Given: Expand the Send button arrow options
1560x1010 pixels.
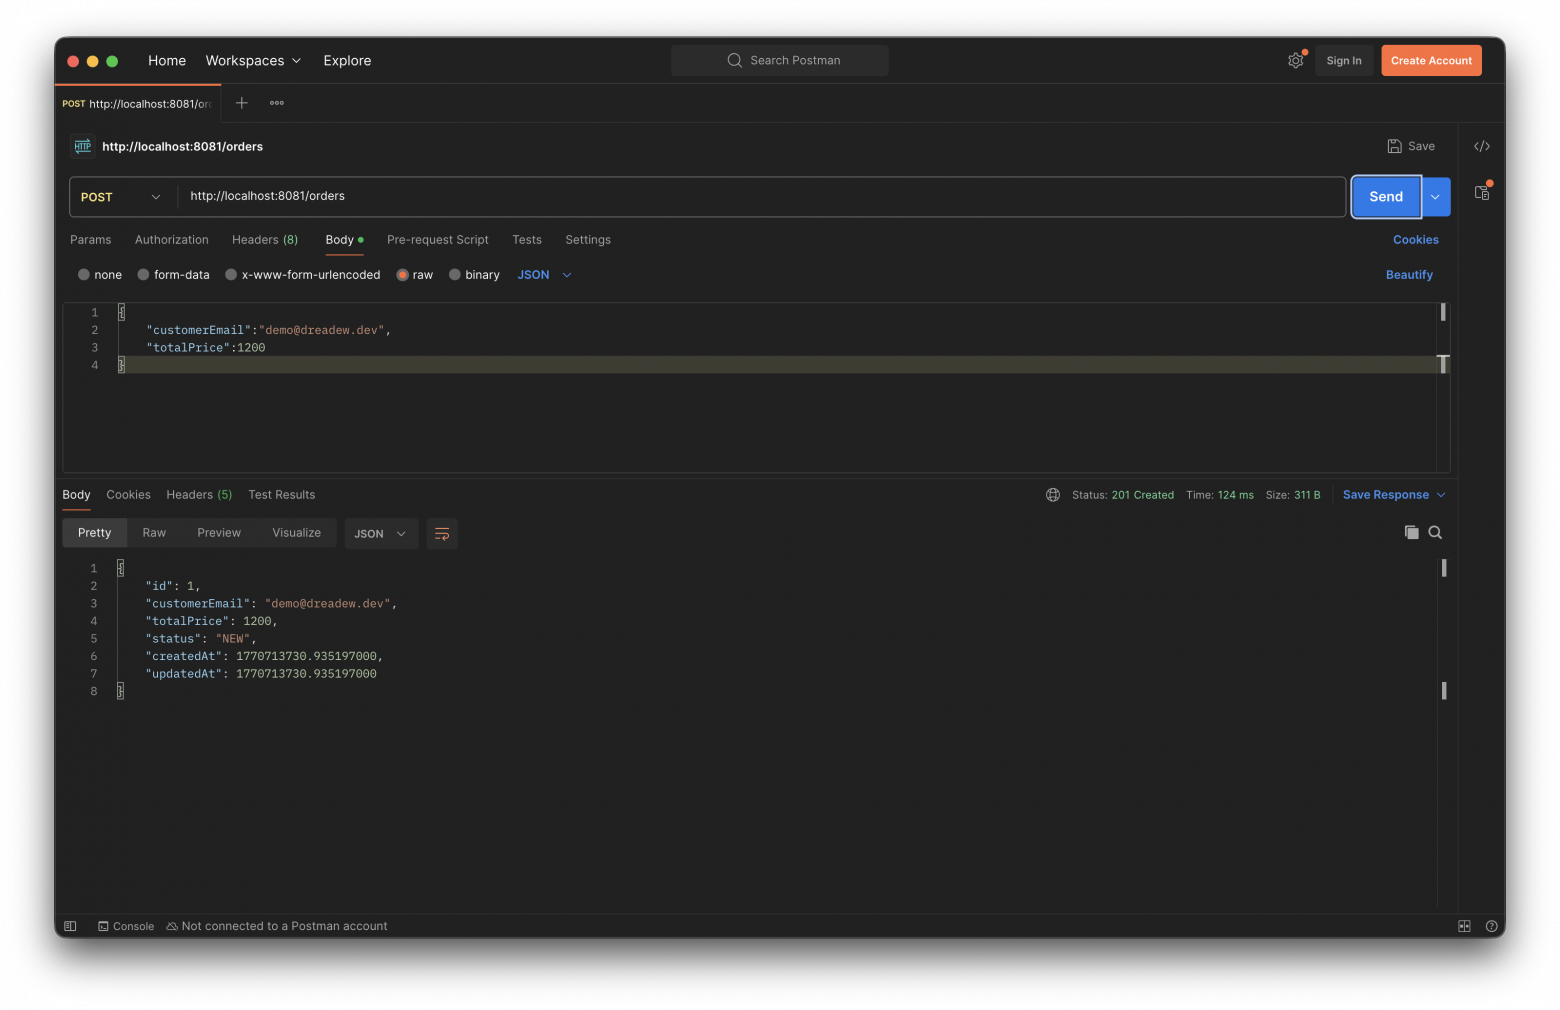Looking at the screenshot, I should pos(1435,197).
